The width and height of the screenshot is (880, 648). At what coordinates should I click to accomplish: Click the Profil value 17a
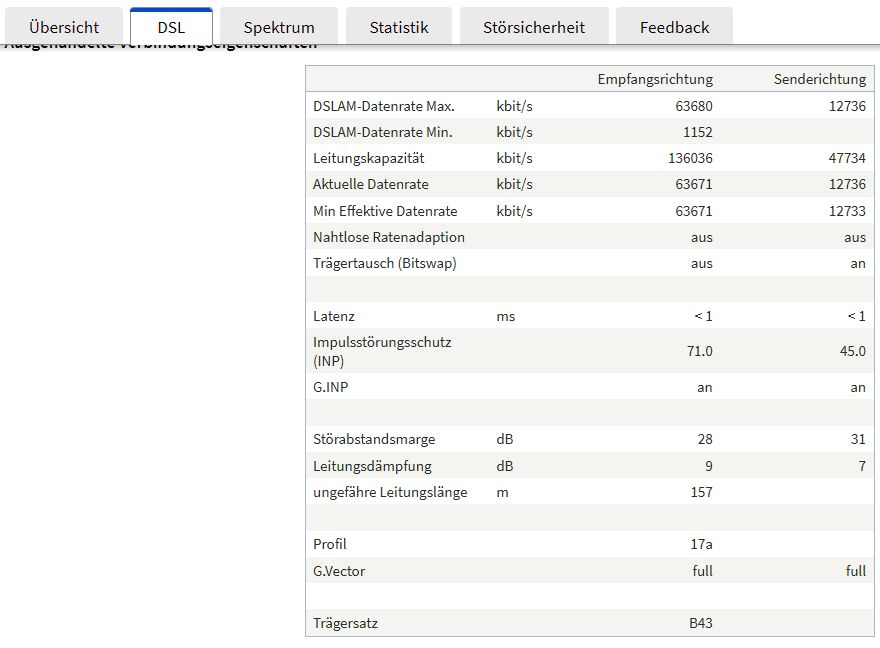click(702, 544)
